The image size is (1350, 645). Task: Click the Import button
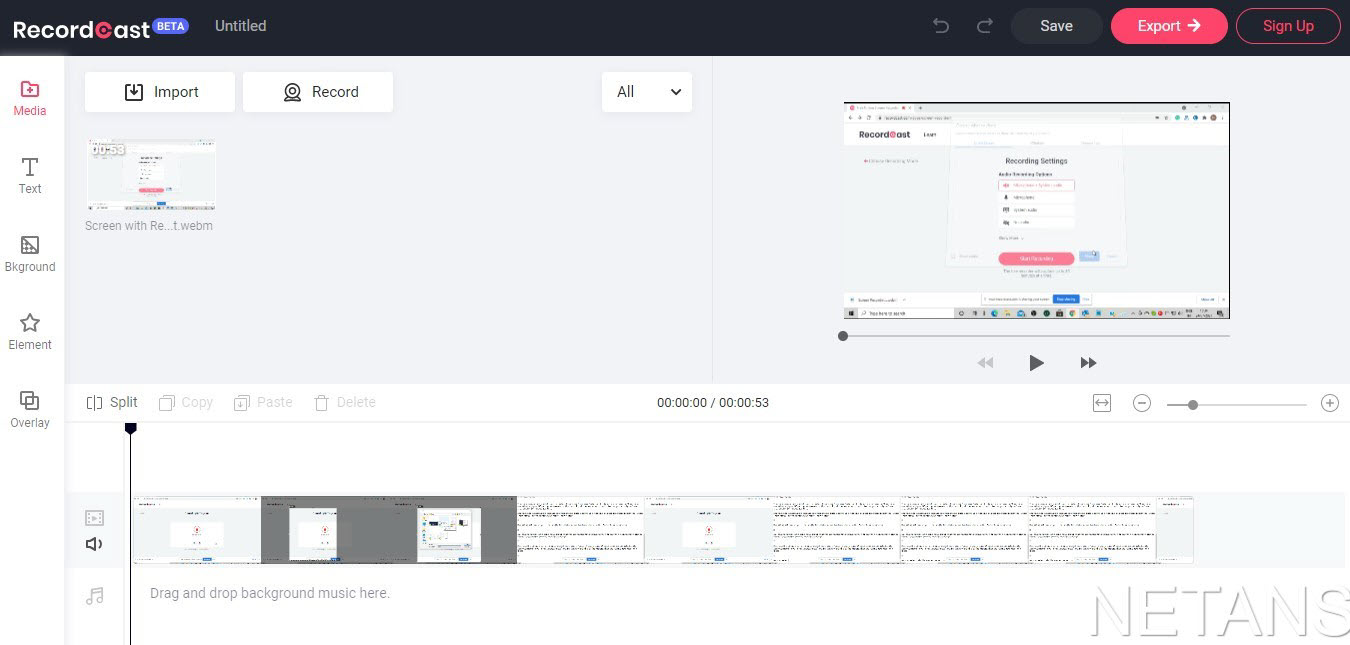(x=160, y=92)
